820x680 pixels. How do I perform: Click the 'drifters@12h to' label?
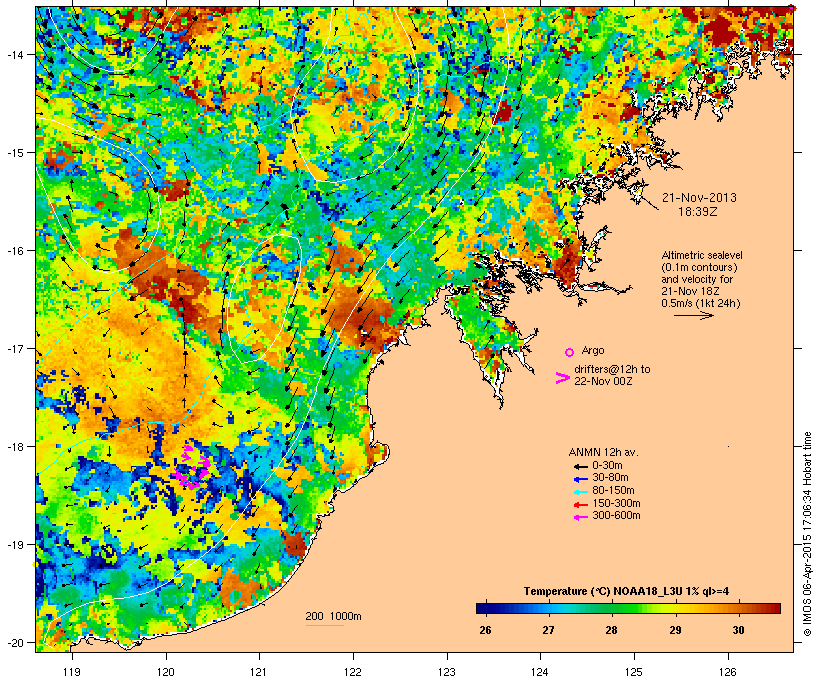(612, 369)
